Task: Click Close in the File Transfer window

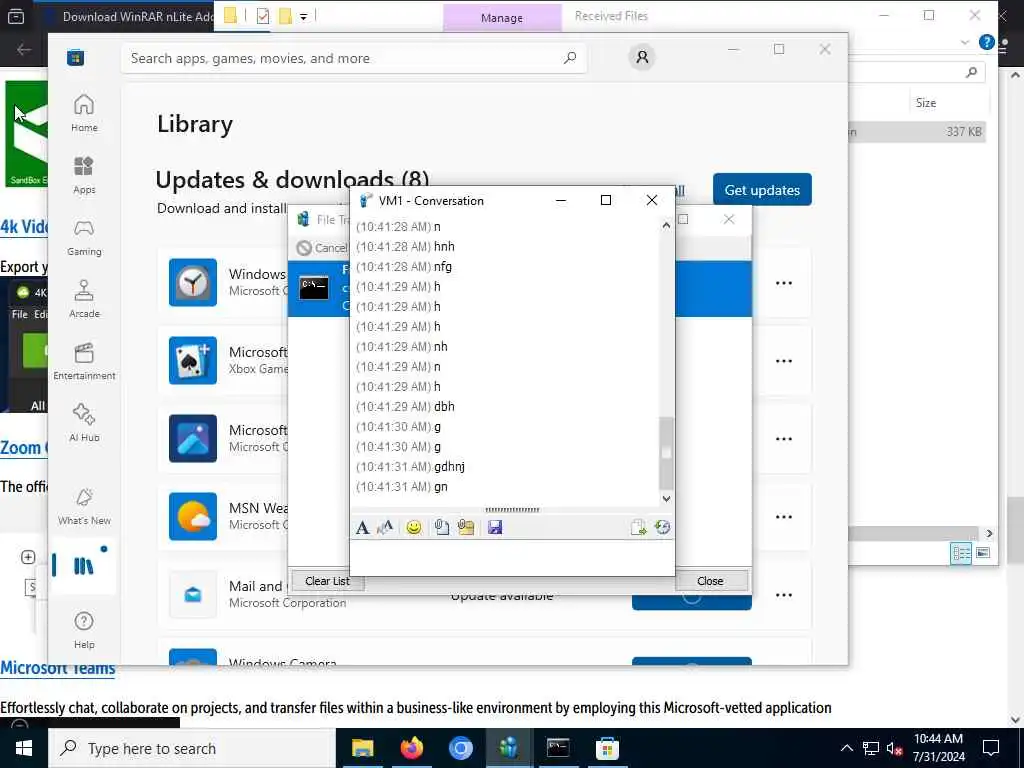Action: 710,581
